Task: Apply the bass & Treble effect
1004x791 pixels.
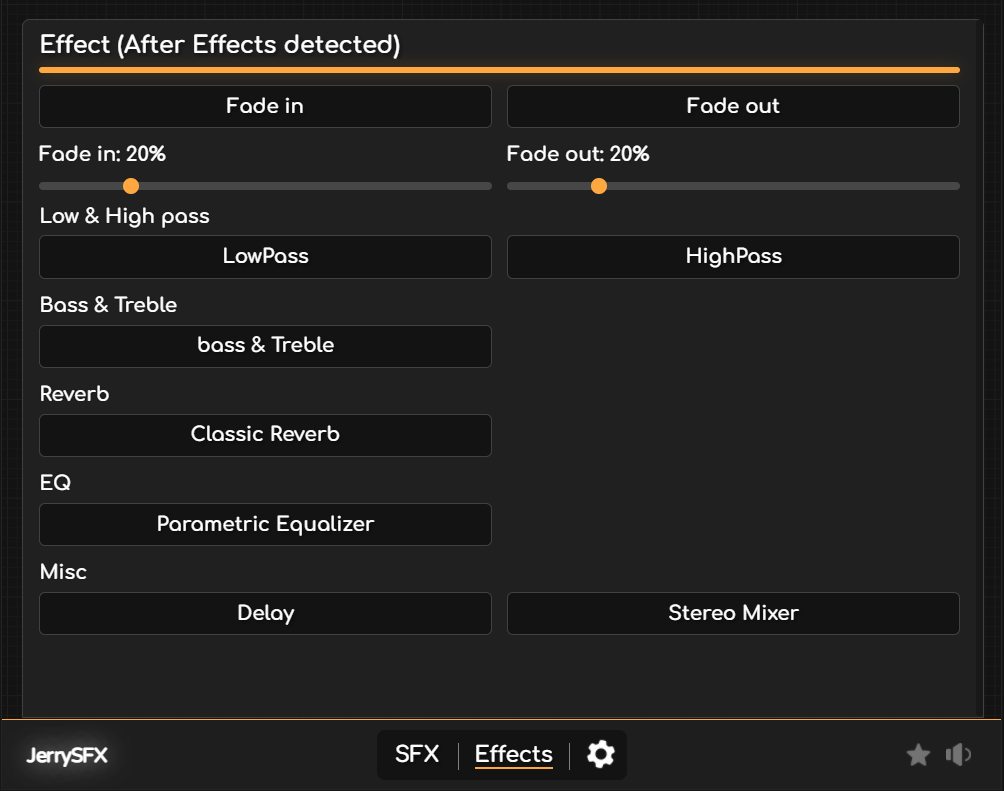Action: click(x=265, y=345)
